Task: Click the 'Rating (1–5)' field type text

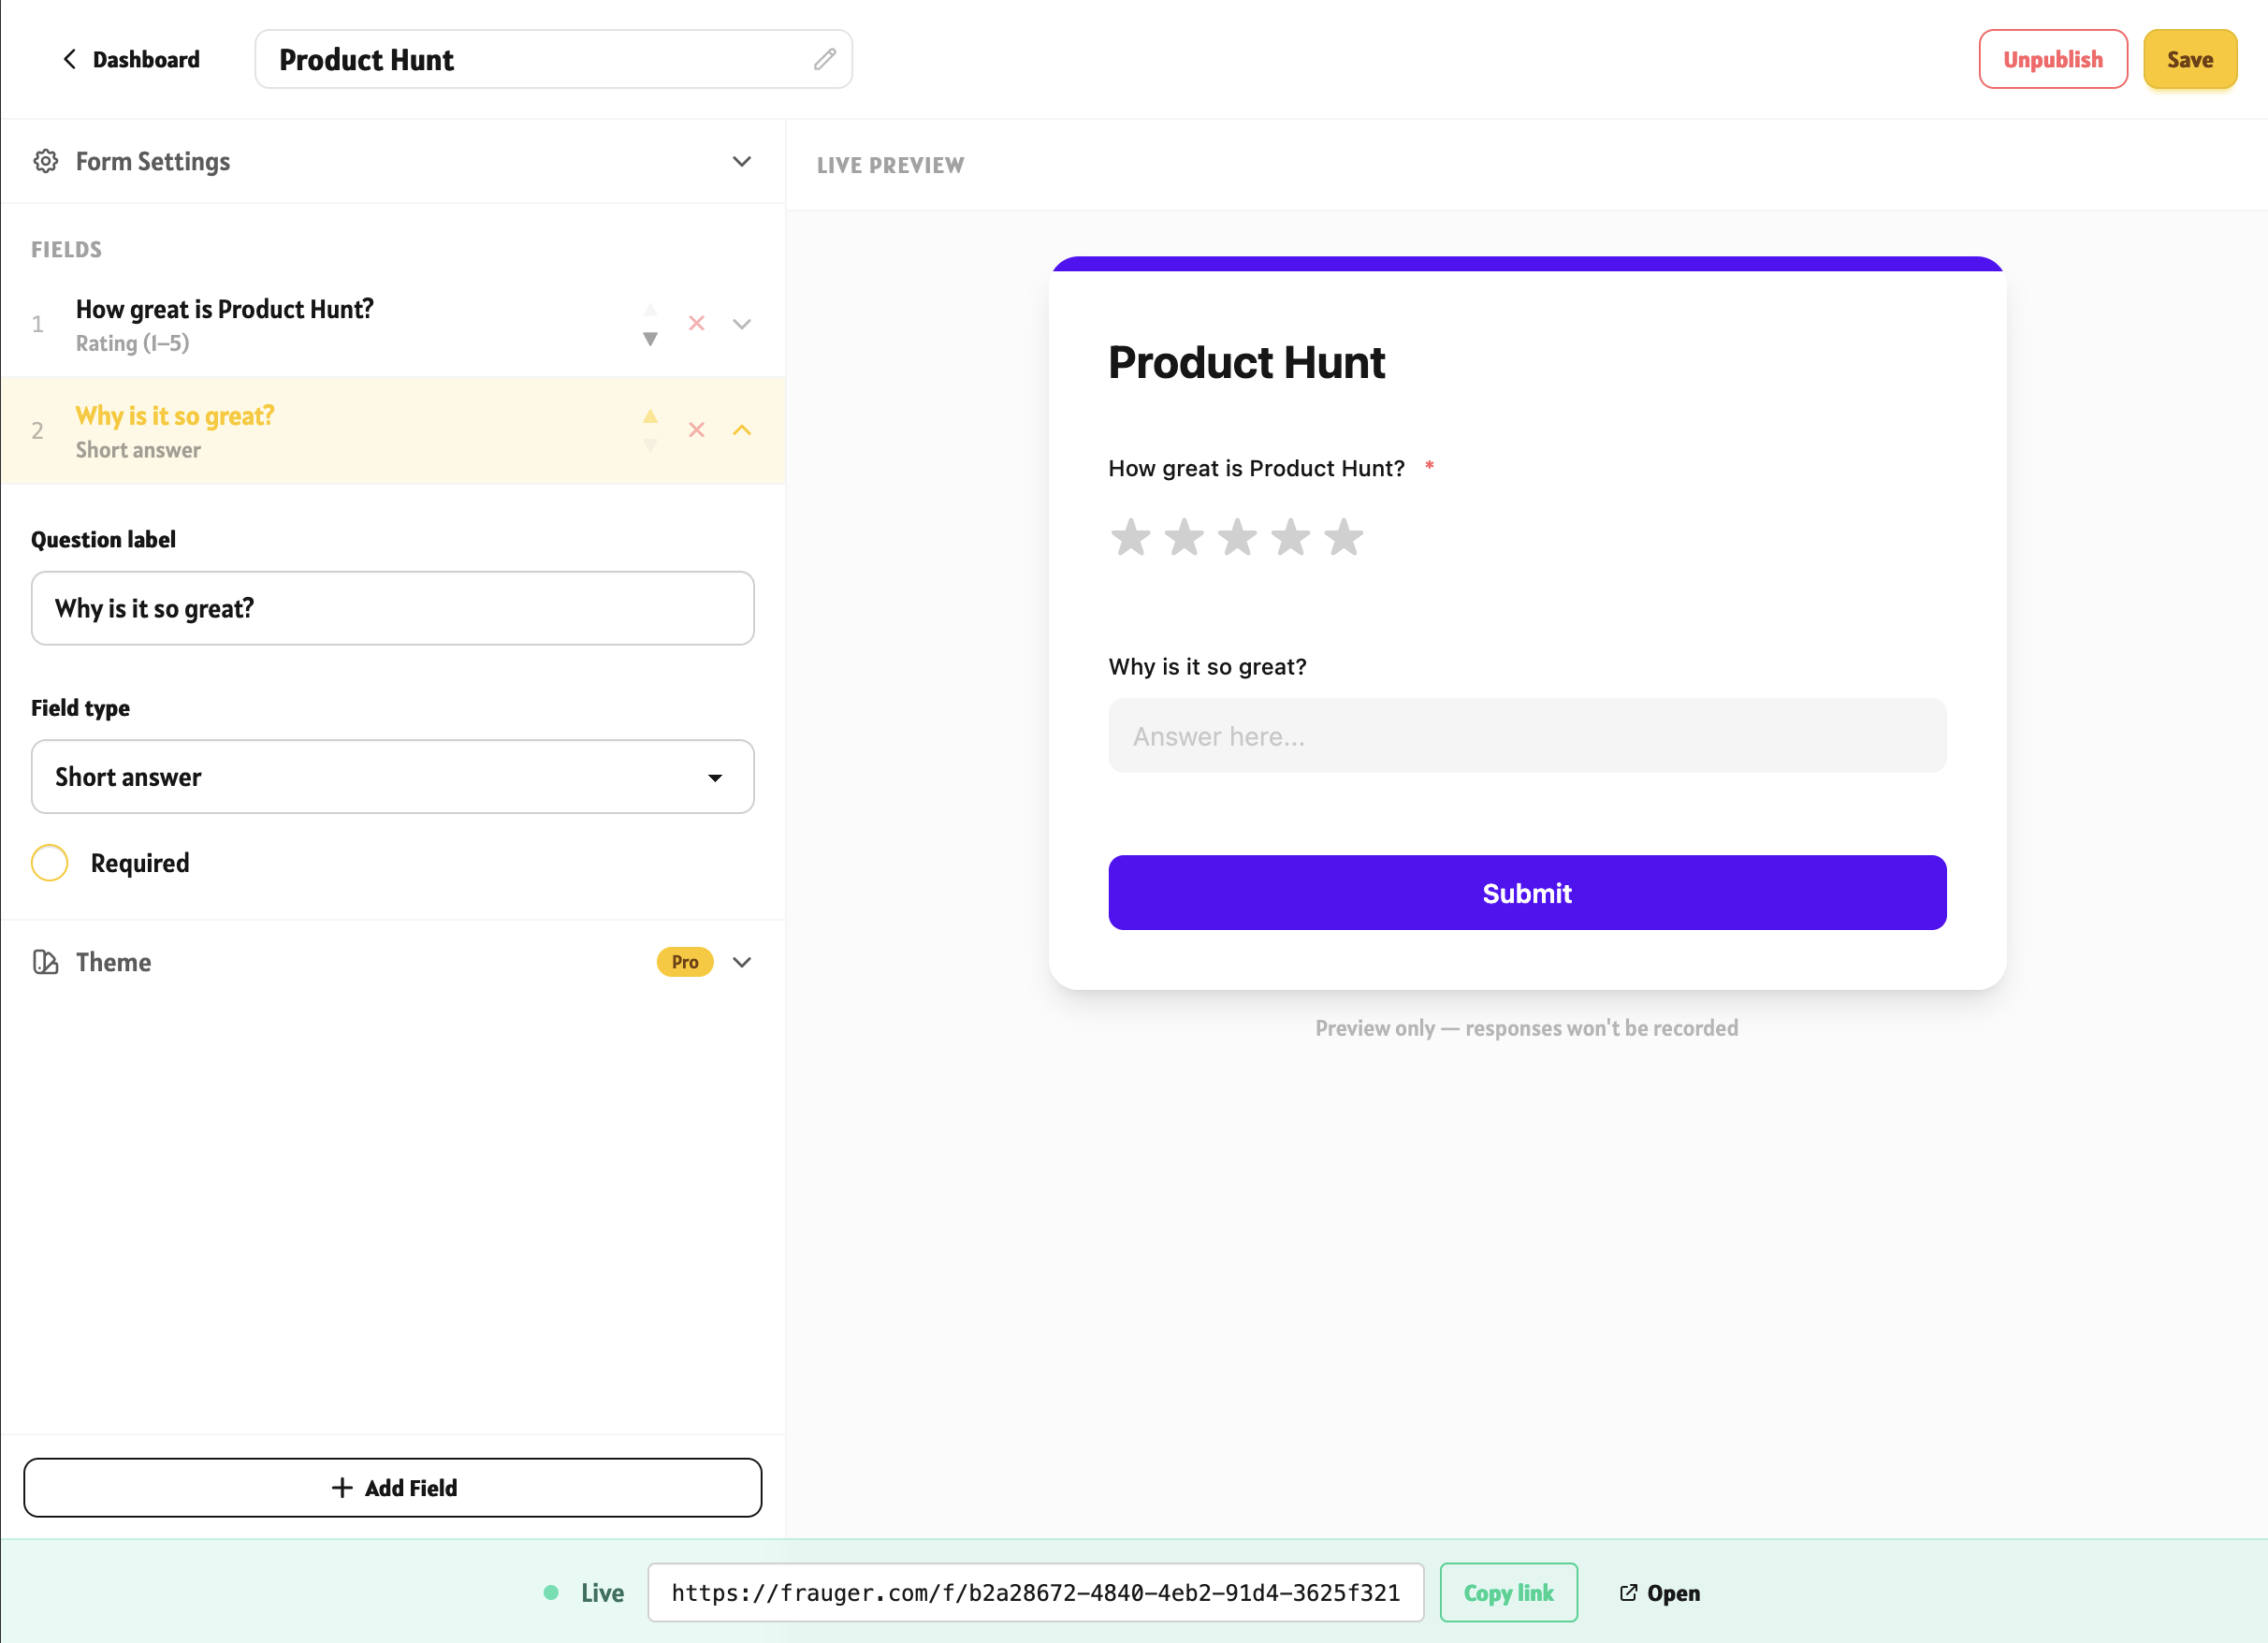Action: coord(133,343)
